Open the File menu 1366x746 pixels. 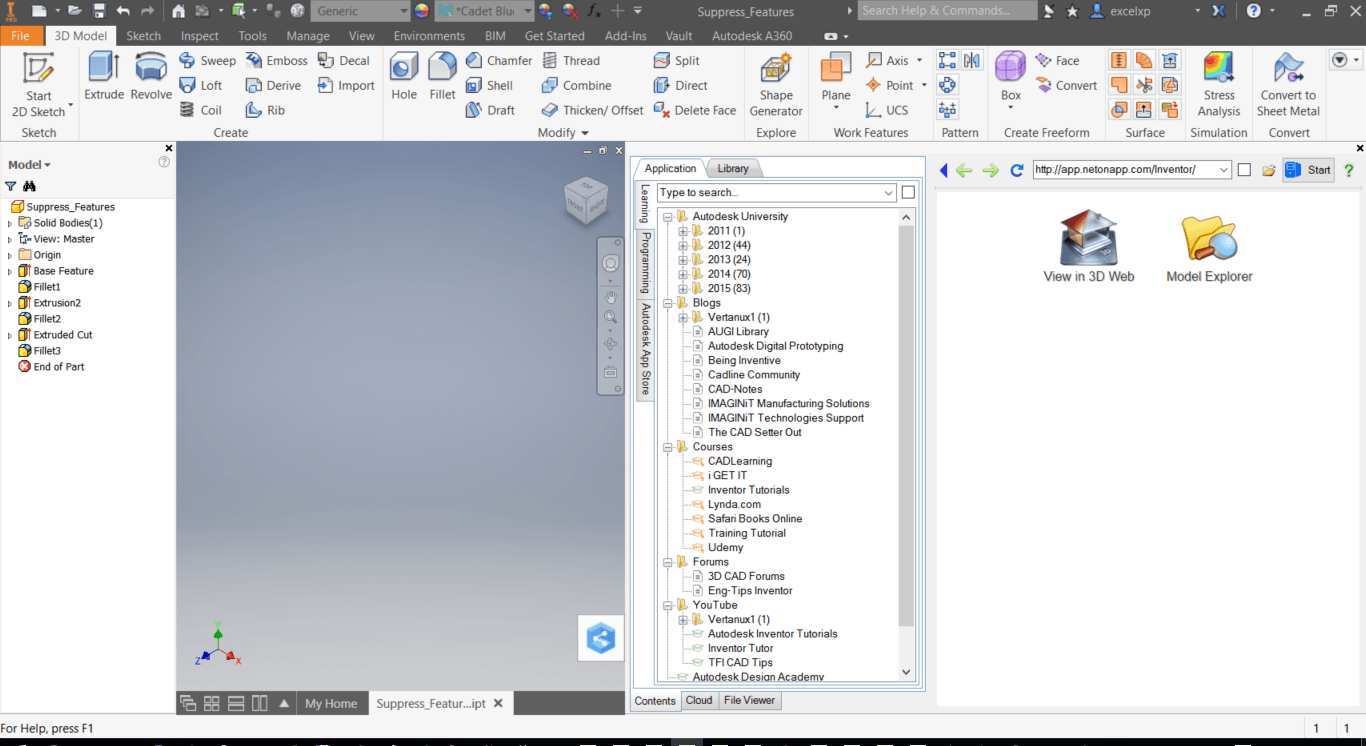pos(21,35)
